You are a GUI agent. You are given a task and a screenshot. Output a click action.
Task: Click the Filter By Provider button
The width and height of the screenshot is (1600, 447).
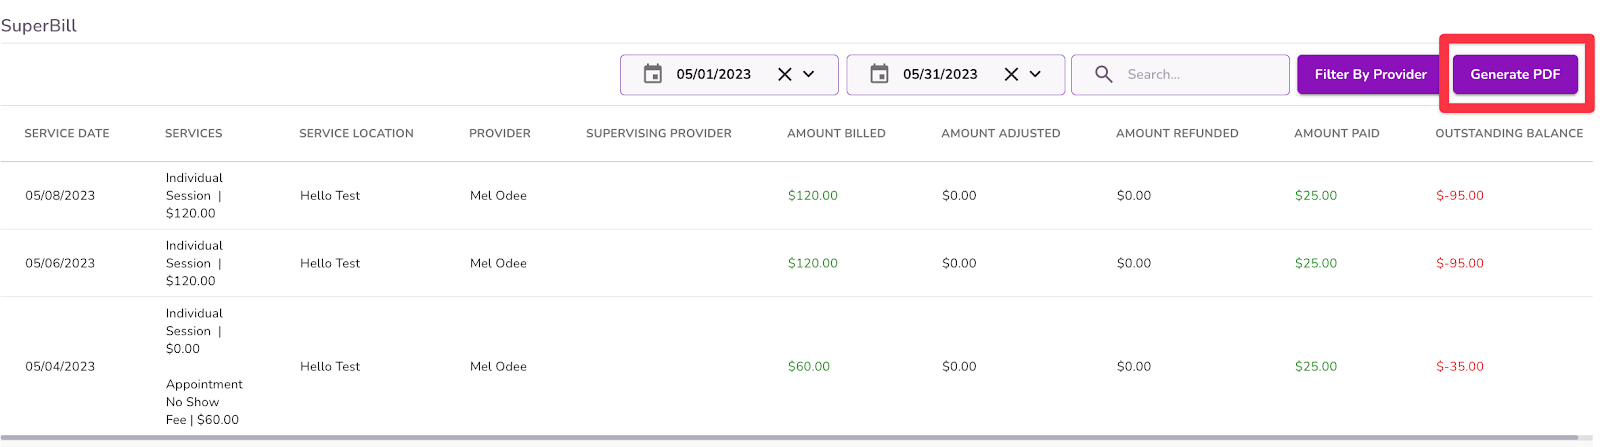(x=1370, y=74)
